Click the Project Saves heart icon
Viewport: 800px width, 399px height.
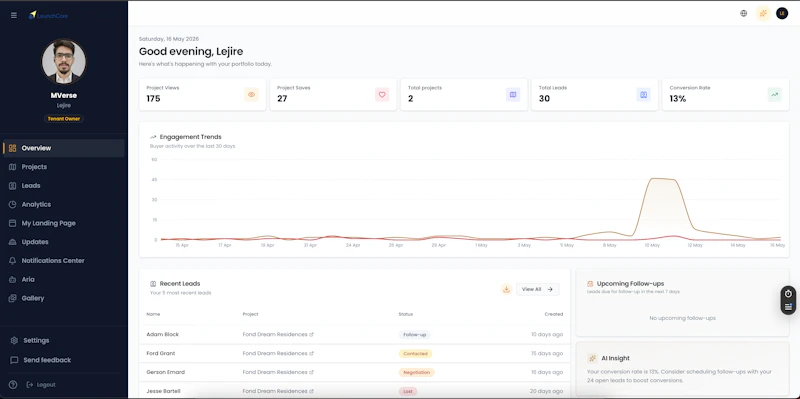coord(382,94)
